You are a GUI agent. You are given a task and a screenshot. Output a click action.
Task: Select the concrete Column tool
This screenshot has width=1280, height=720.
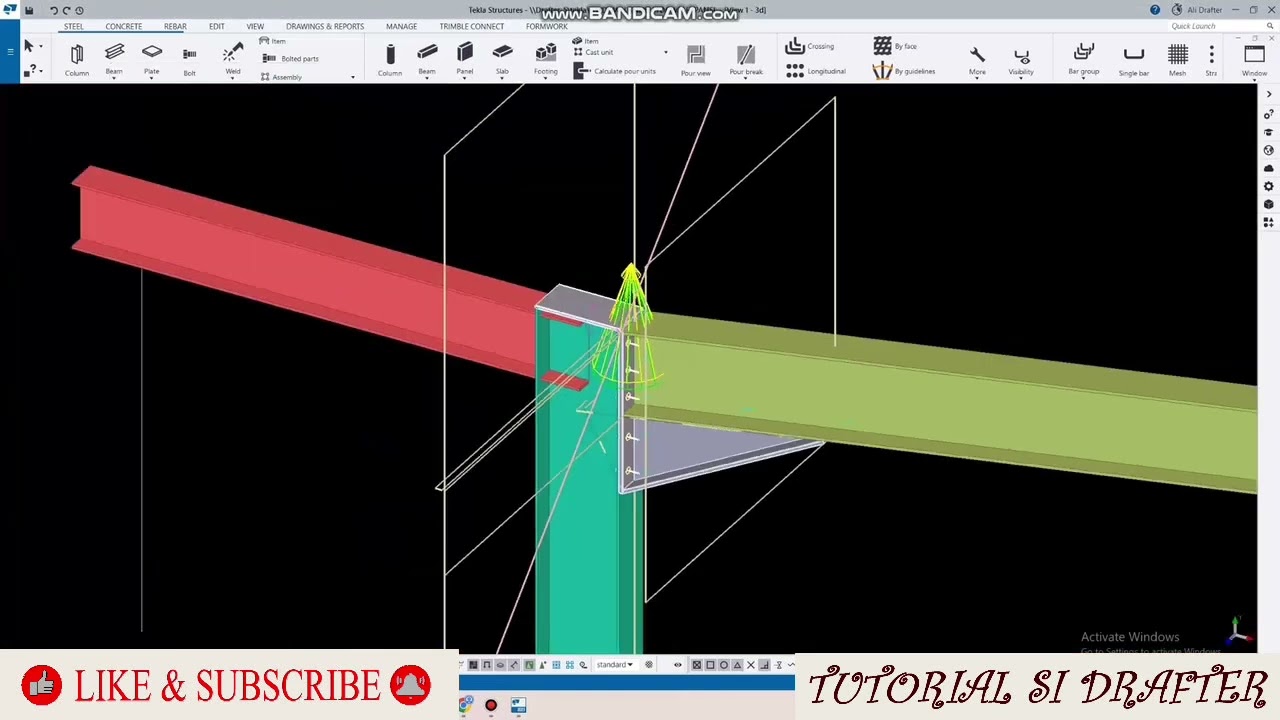390,59
